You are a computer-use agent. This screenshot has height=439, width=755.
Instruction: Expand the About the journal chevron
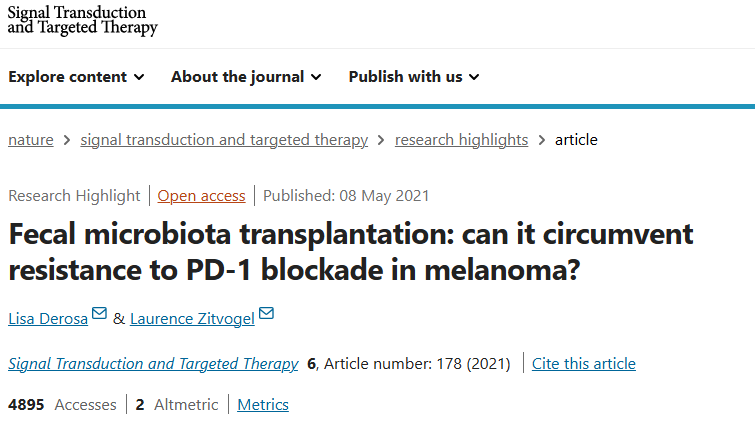[316, 77]
